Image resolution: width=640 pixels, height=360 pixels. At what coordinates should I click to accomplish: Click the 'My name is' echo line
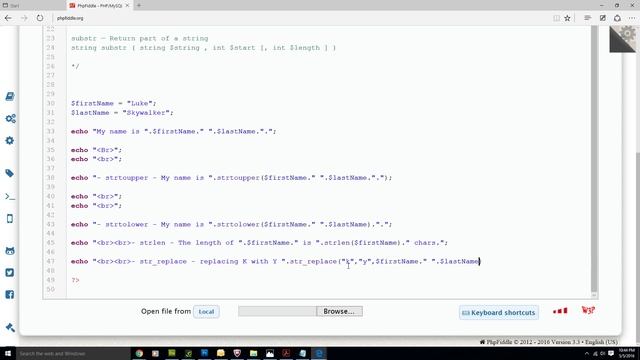pyautogui.click(x=173, y=131)
